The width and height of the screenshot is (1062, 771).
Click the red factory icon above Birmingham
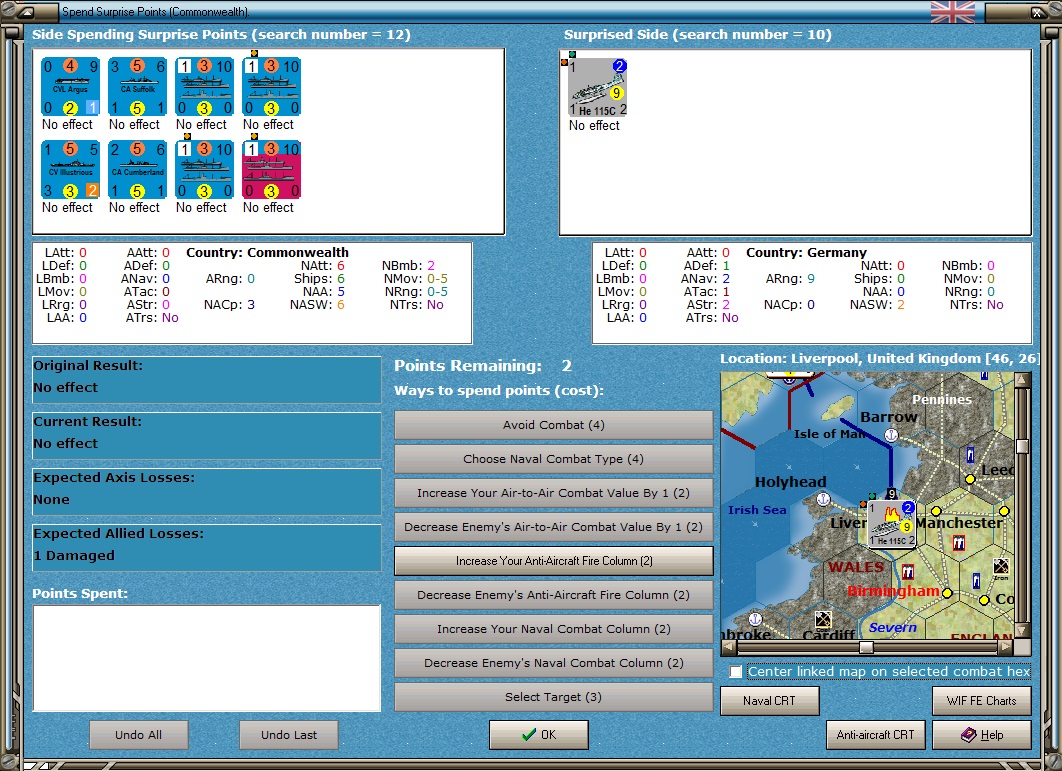coord(908,572)
